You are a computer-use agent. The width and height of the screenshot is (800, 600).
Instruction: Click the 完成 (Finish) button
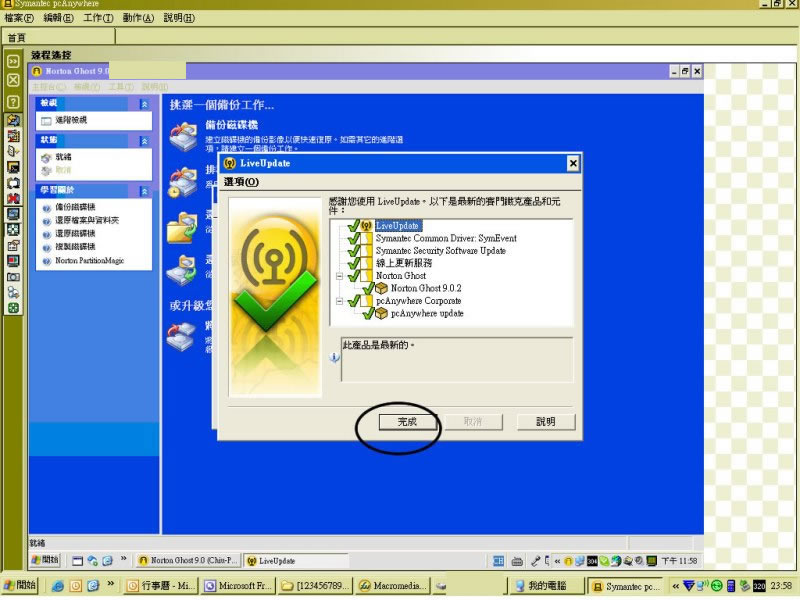click(406, 422)
